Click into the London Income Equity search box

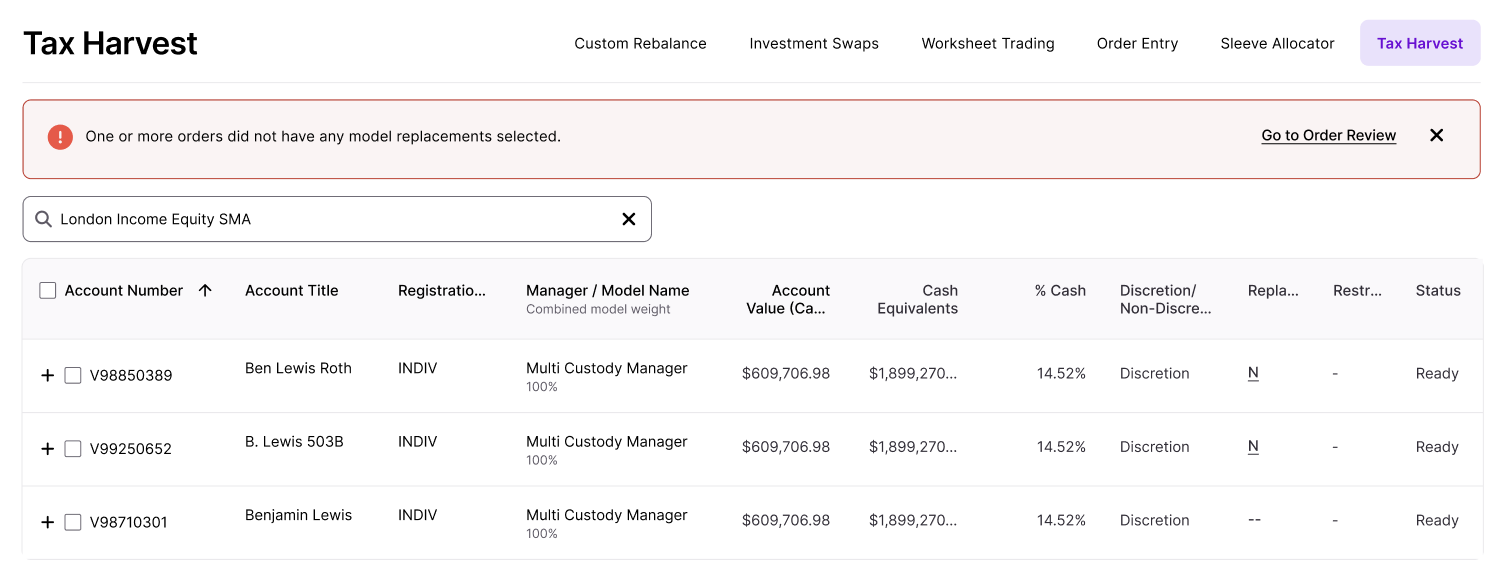pyautogui.click(x=330, y=219)
